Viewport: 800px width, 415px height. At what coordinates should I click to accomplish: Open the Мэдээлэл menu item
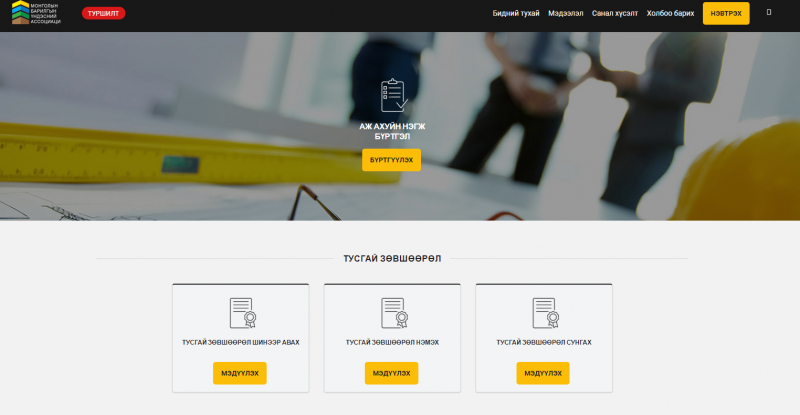point(566,14)
